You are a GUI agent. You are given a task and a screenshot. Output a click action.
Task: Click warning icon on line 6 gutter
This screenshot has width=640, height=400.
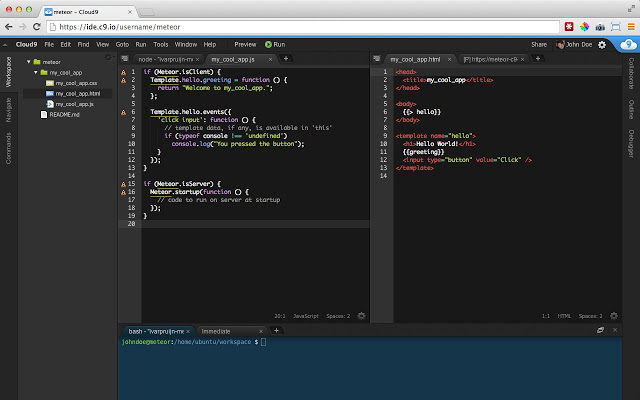point(123,112)
